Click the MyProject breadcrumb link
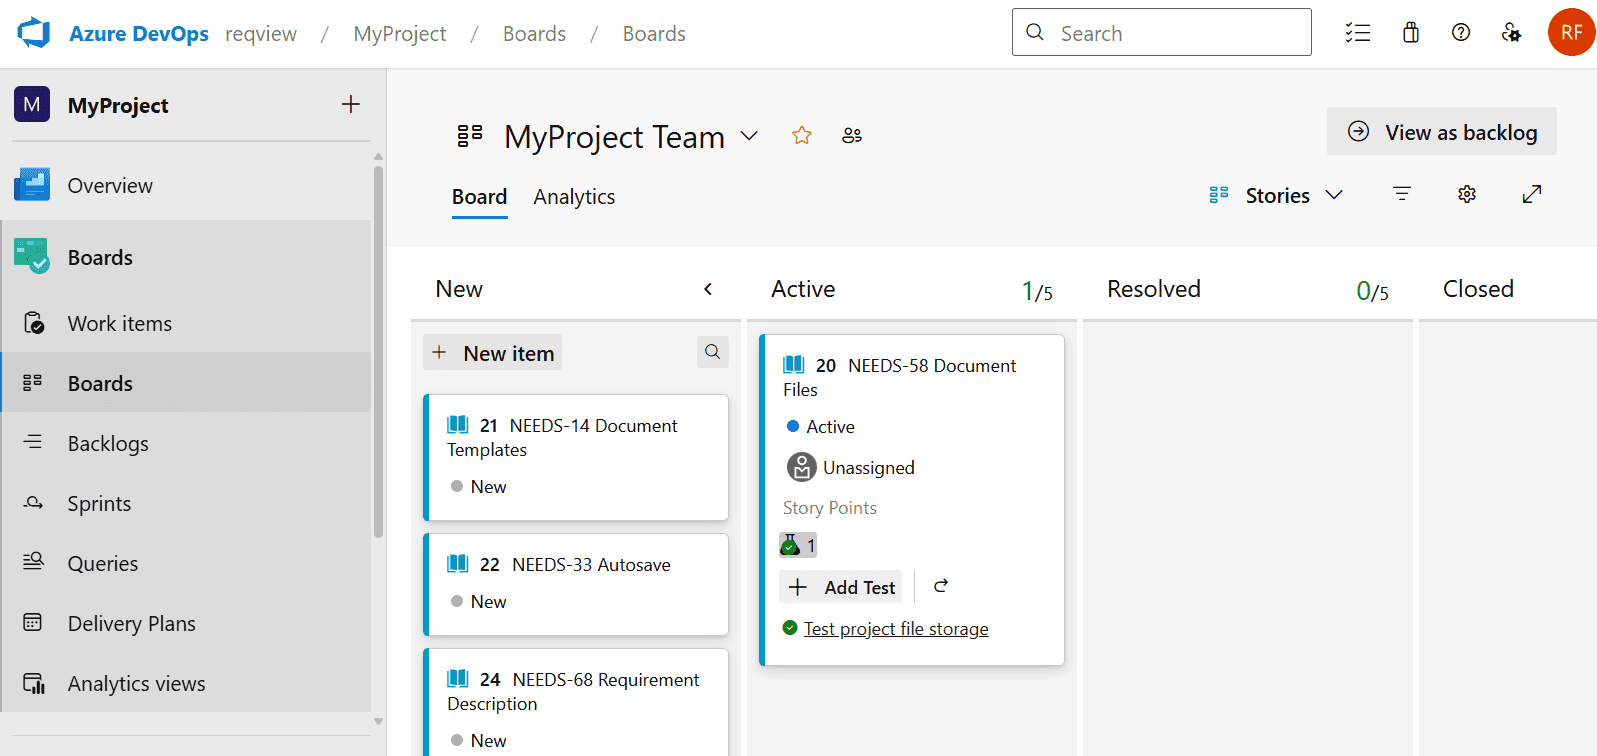This screenshot has width=1597, height=756. tap(399, 33)
